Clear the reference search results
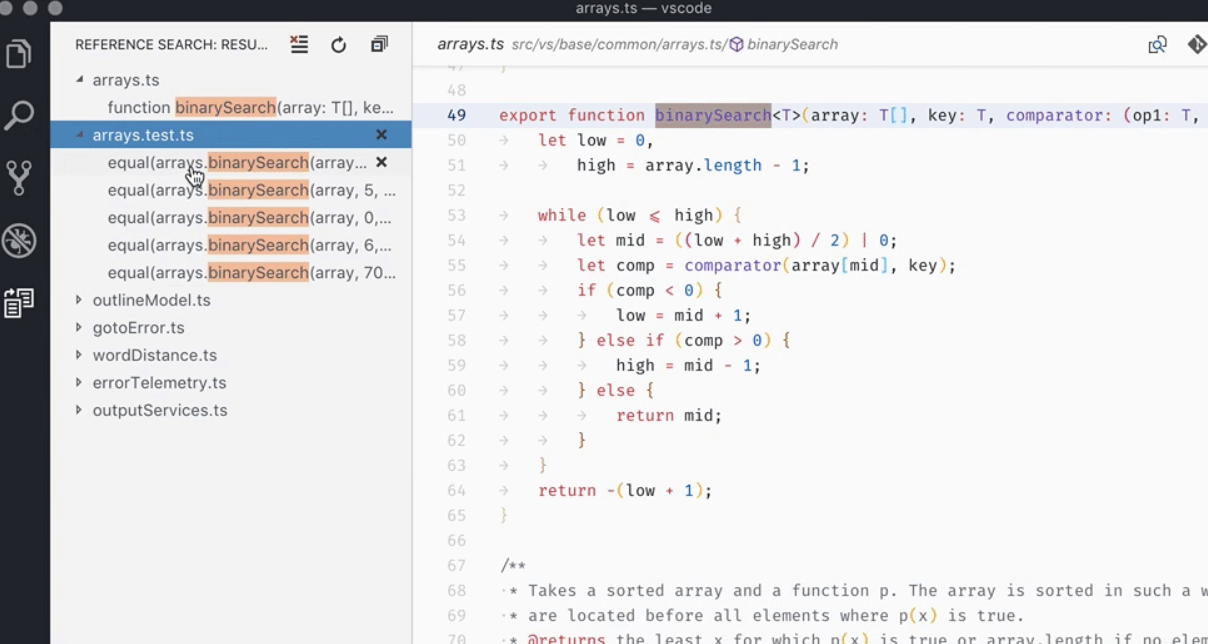 point(299,44)
